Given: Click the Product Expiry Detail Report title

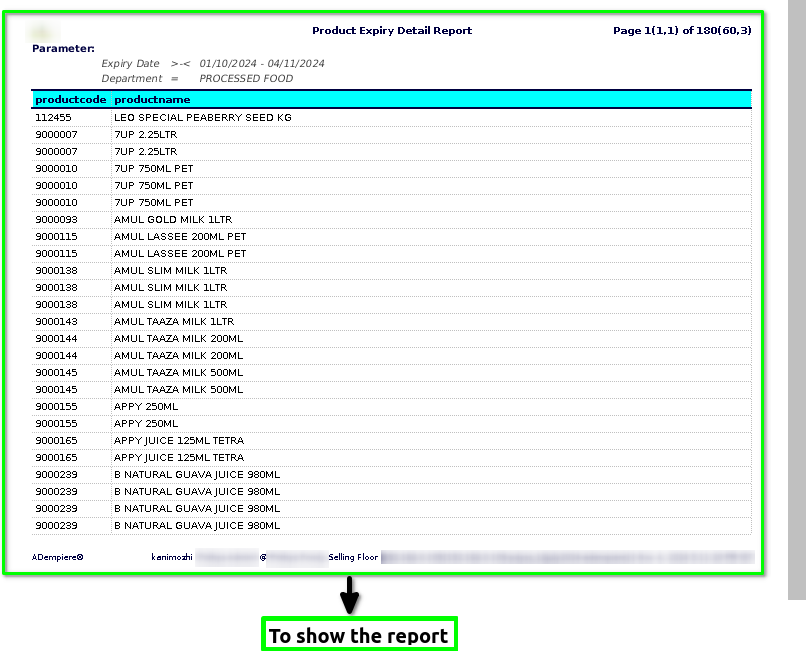Looking at the screenshot, I should click(392, 31).
